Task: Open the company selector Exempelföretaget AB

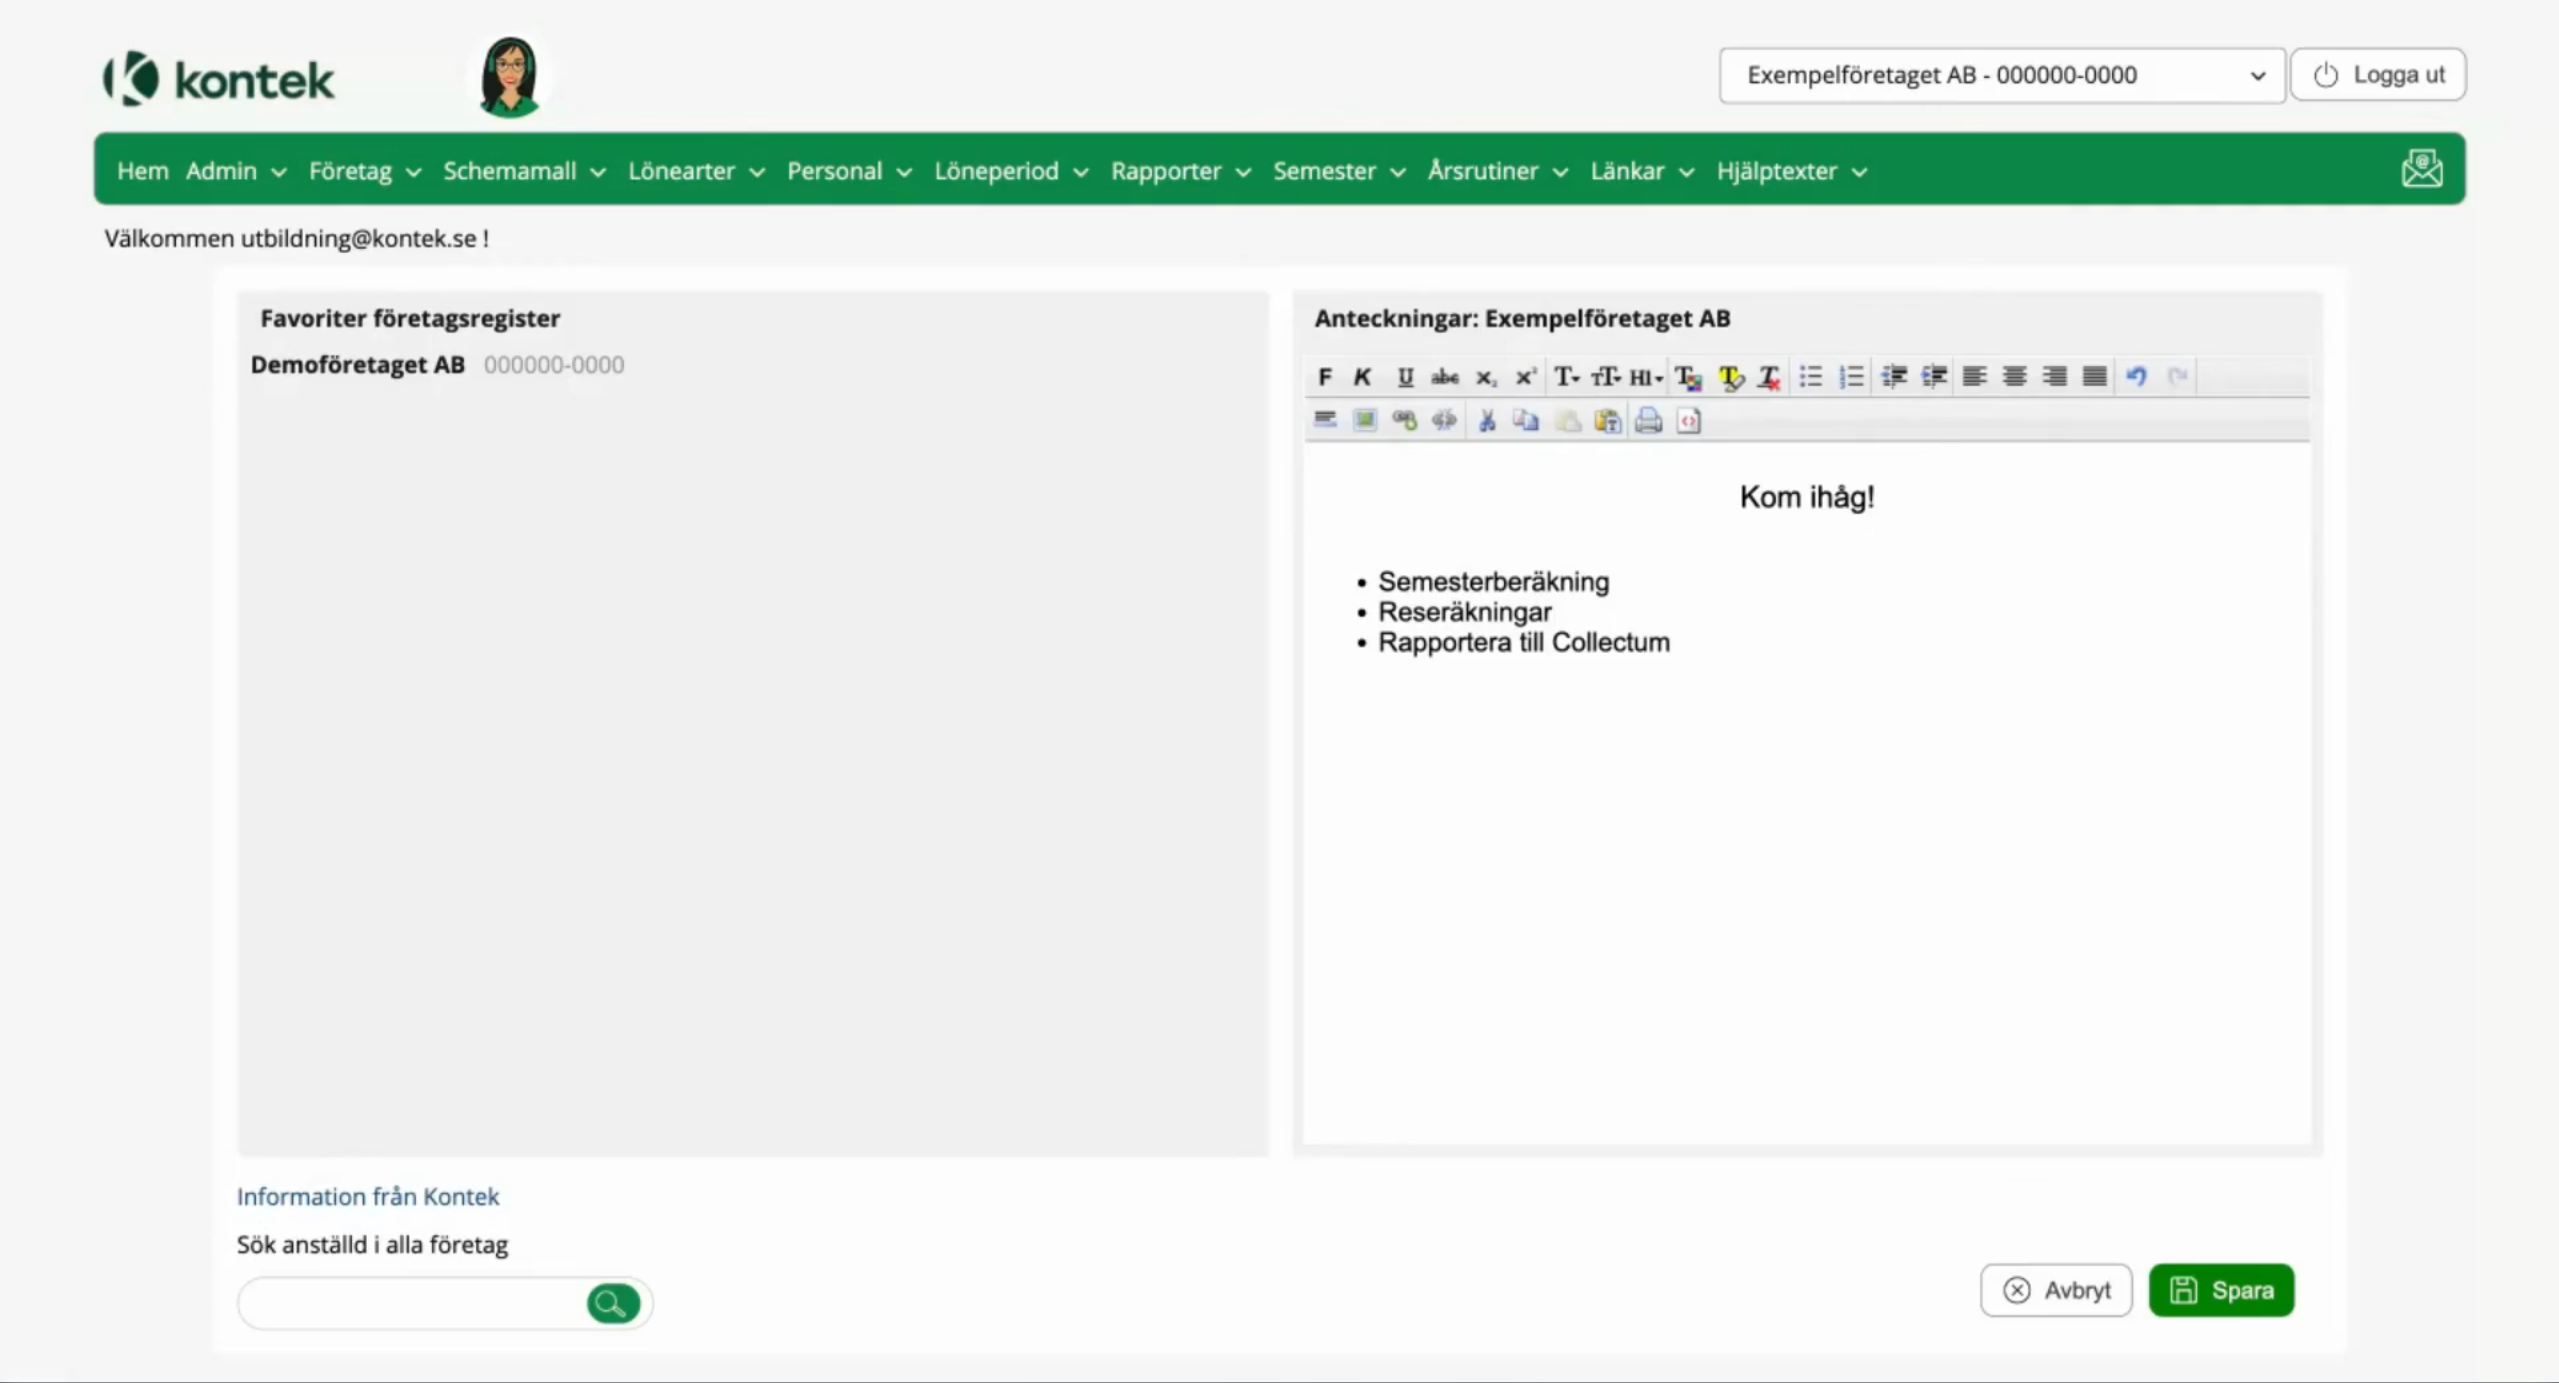Action: (2002, 75)
